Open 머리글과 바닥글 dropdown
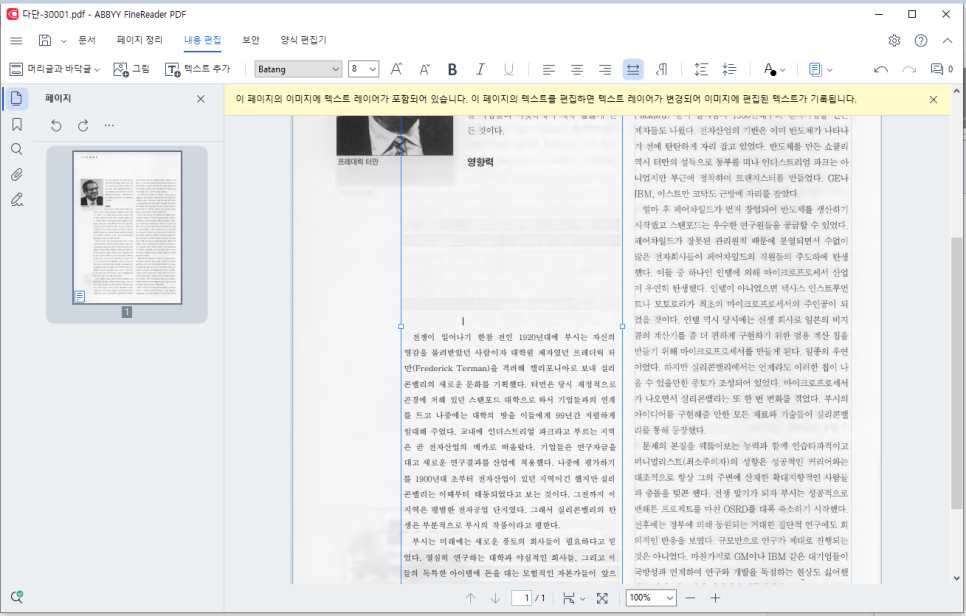Image resolution: width=966 pixels, height=616 pixels. click(x=55, y=69)
